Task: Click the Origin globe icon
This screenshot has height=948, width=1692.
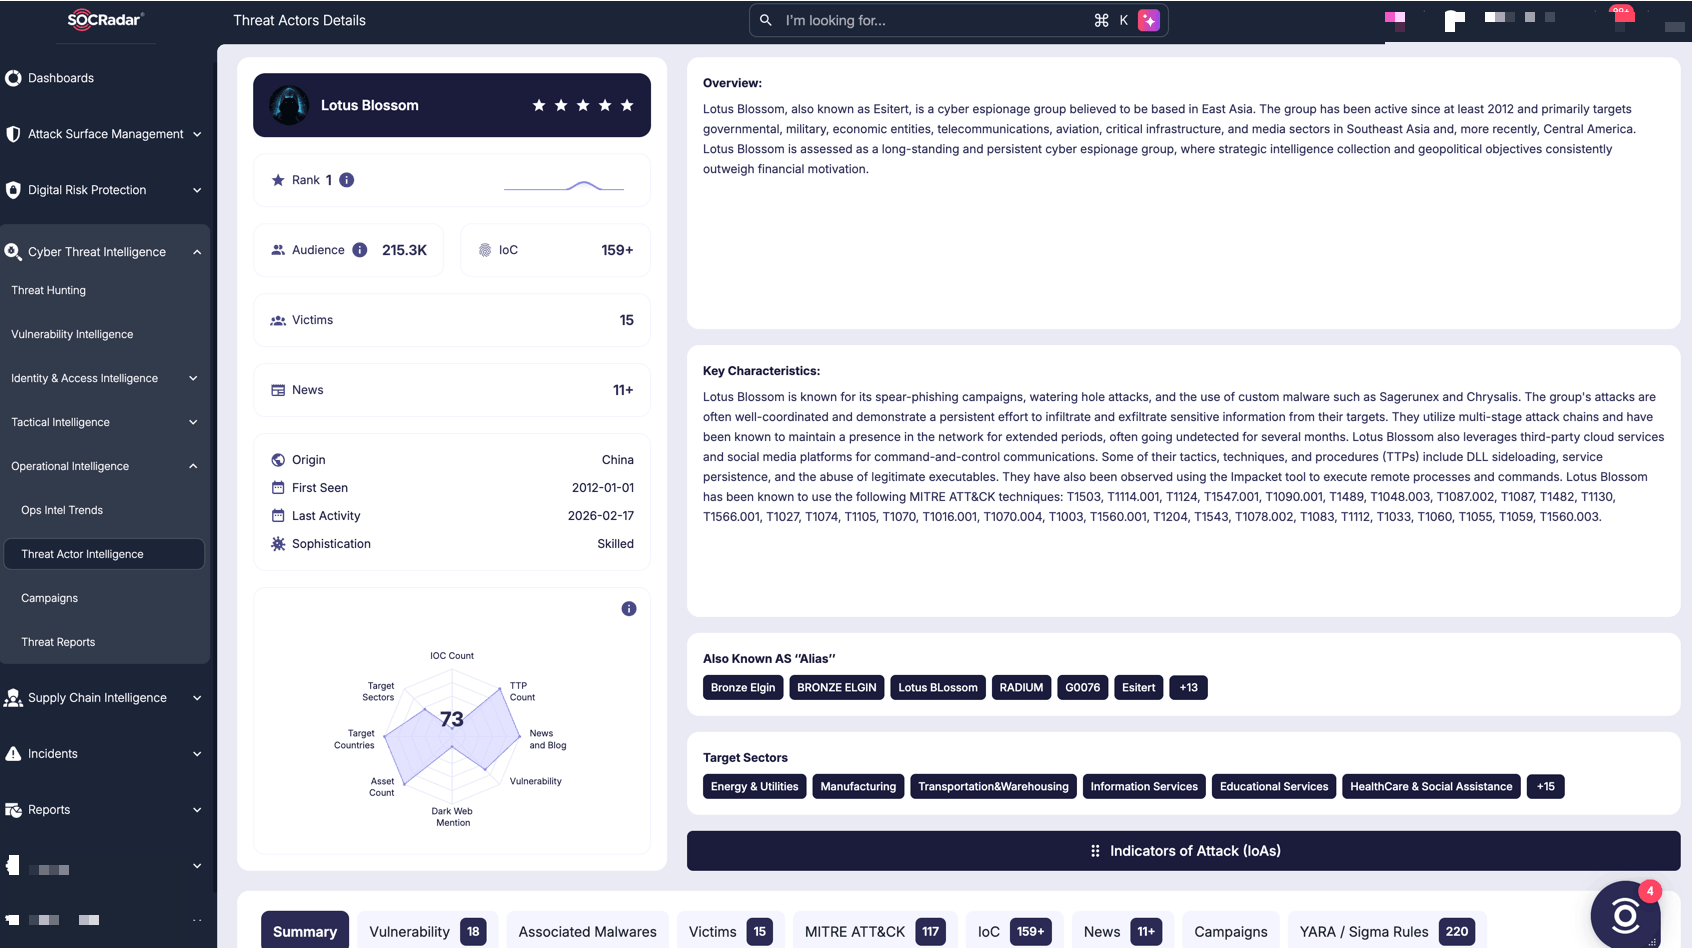Action: click(x=278, y=460)
